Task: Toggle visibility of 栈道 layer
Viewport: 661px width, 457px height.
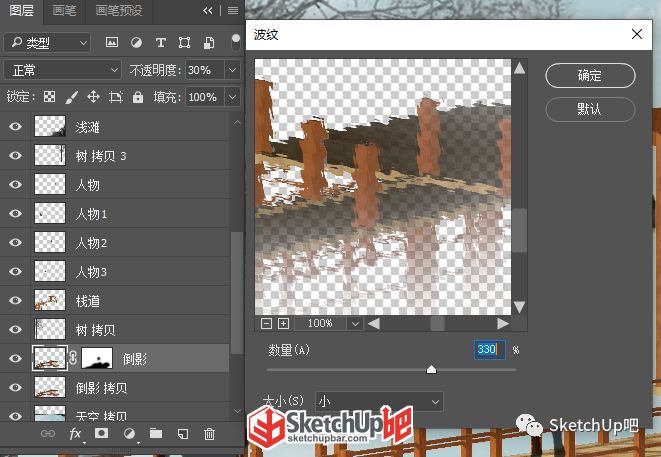Action: pyautogui.click(x=16, y=300)
